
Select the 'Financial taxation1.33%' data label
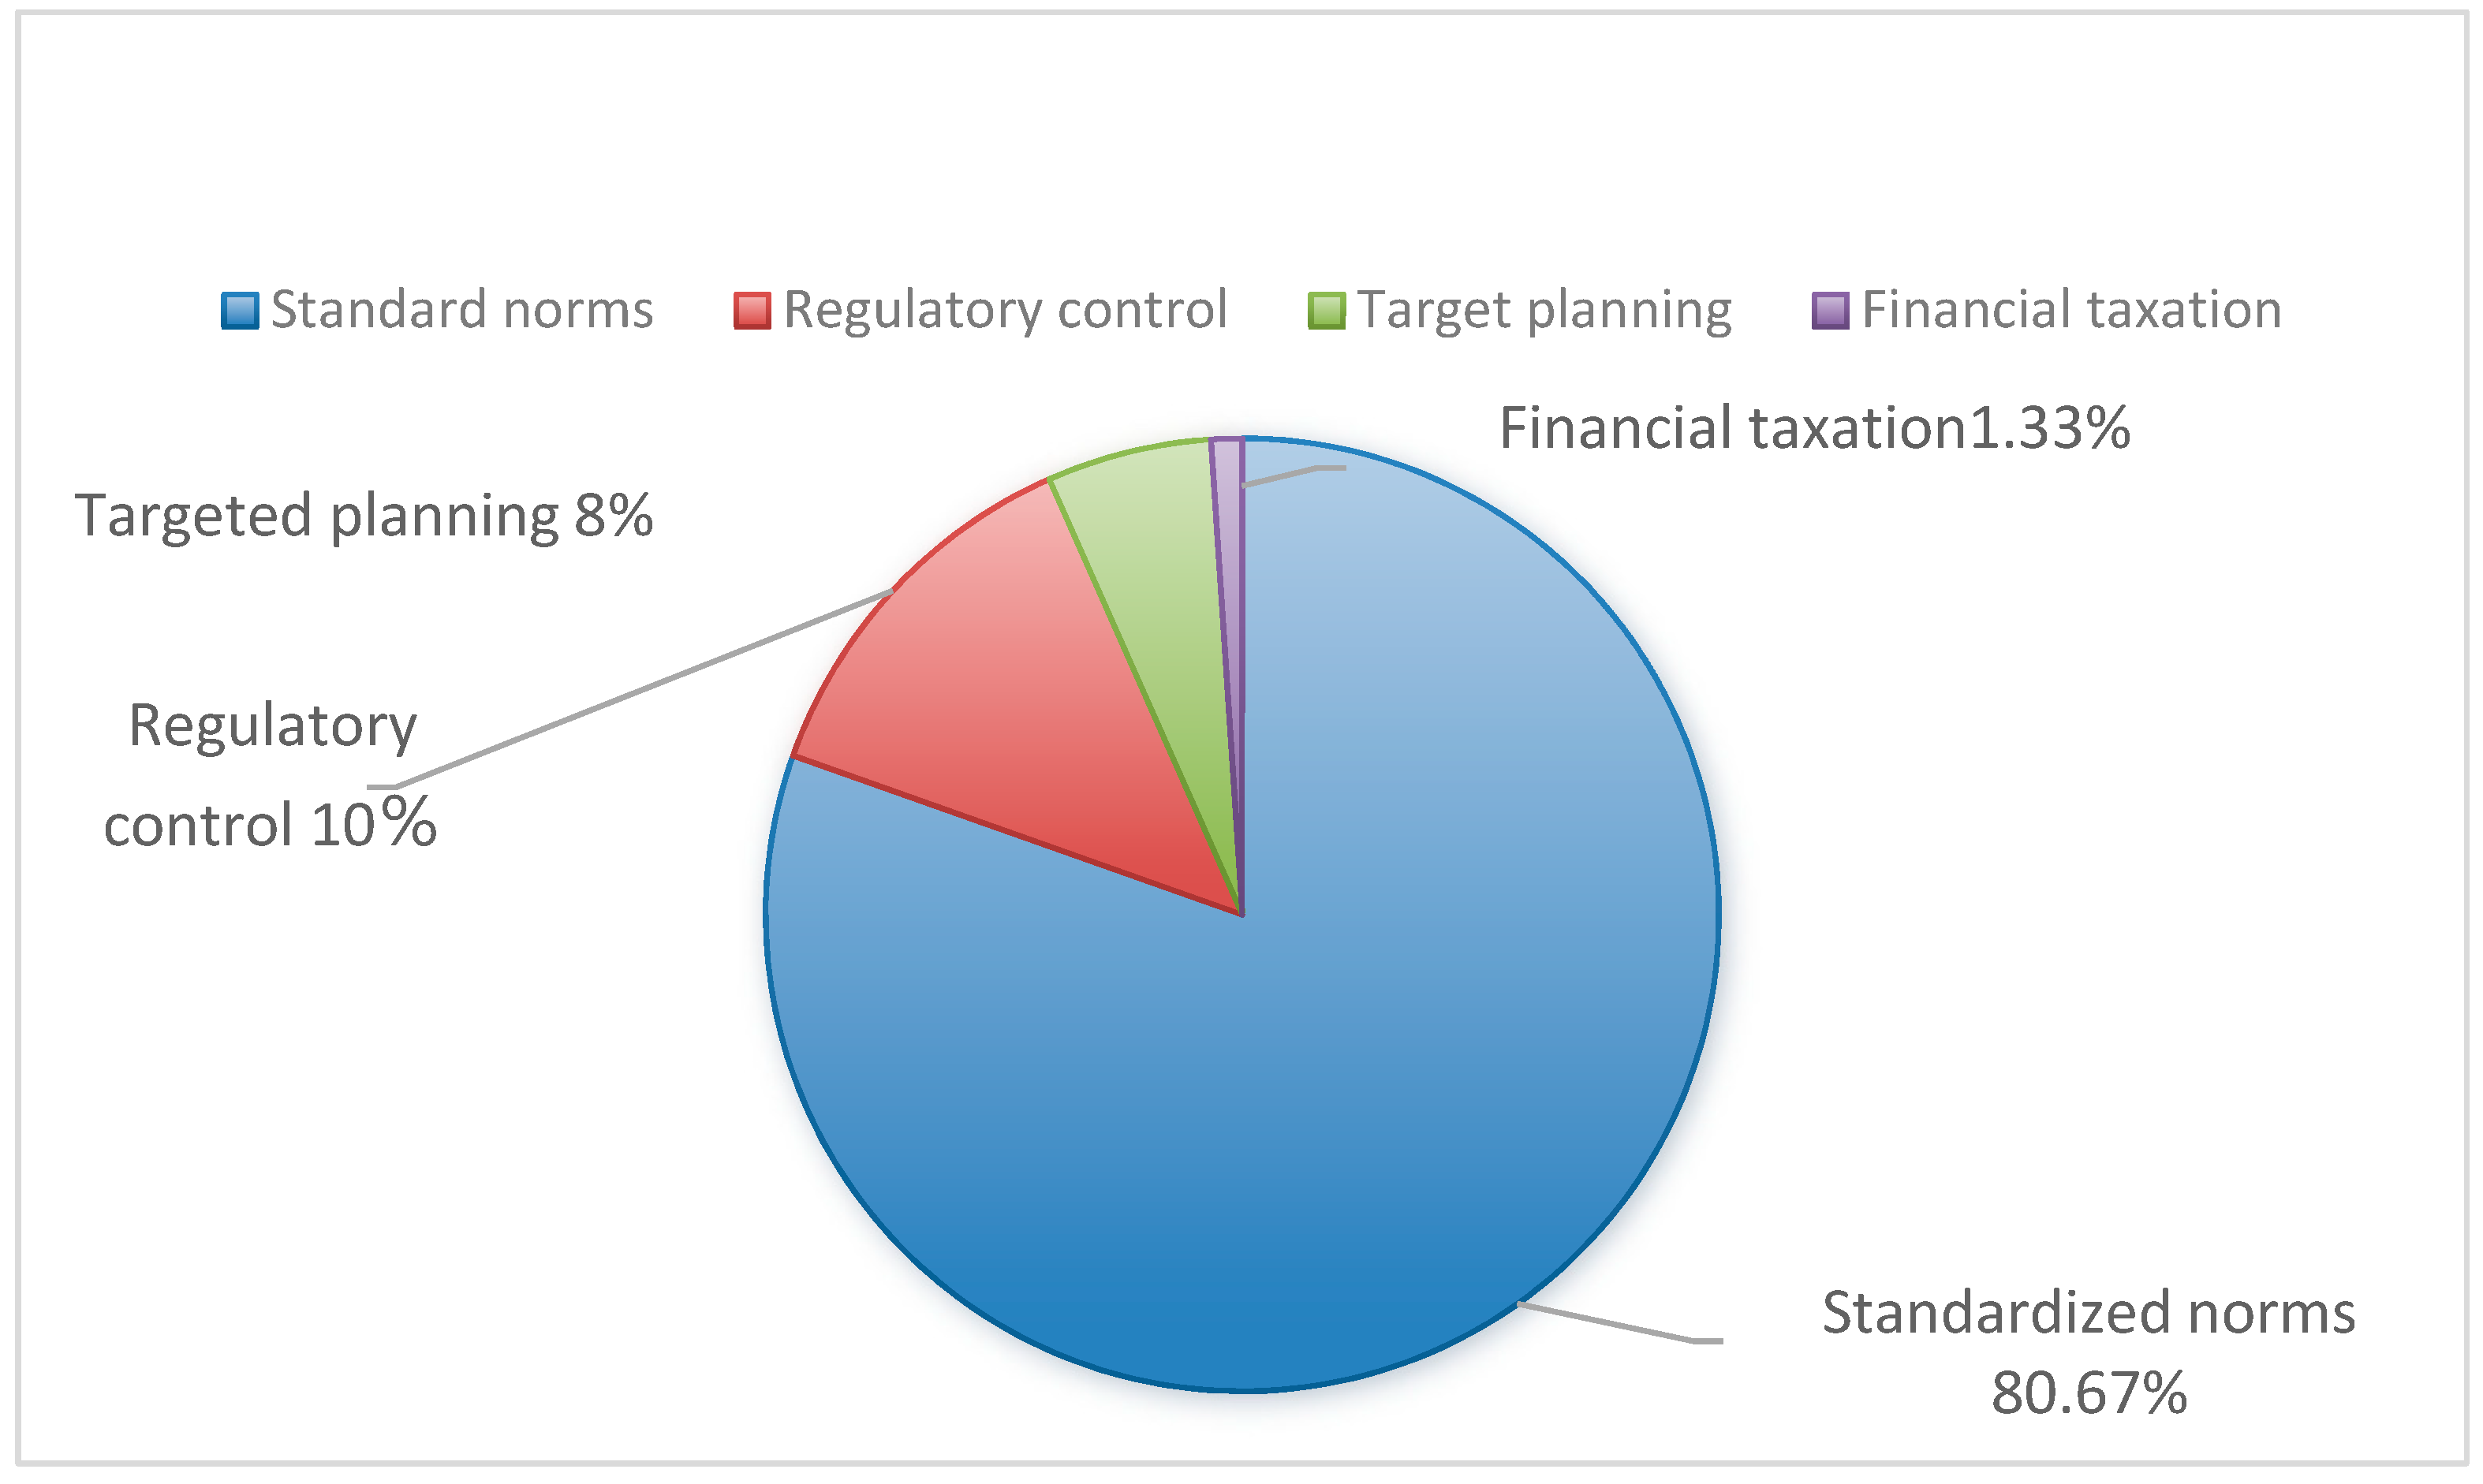pyautogui.click(x=1814, y=428)
